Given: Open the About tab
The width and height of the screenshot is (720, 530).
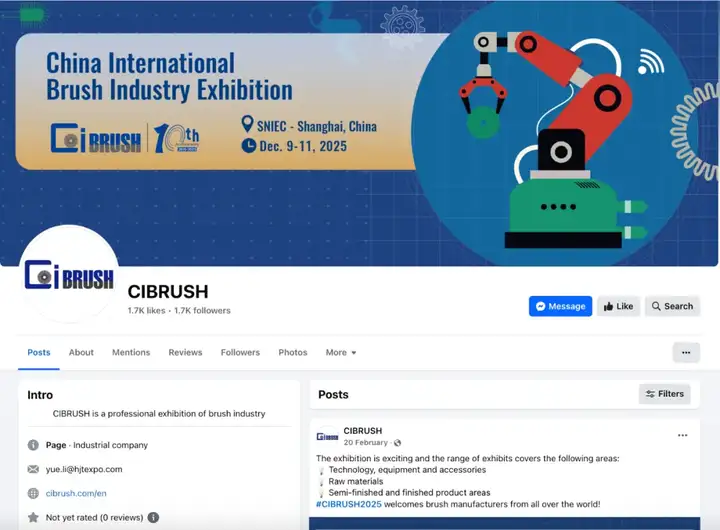Looking at the screenshot, I should tap(81, 353).
